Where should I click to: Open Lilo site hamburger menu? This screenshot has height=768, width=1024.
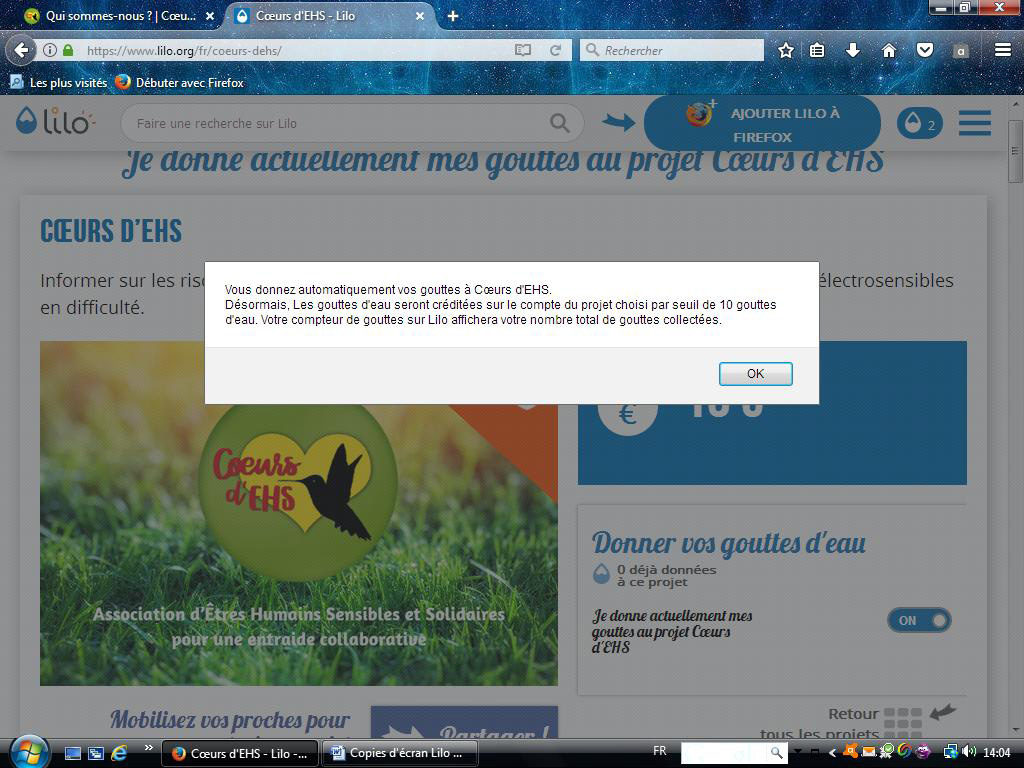[974, 123]
